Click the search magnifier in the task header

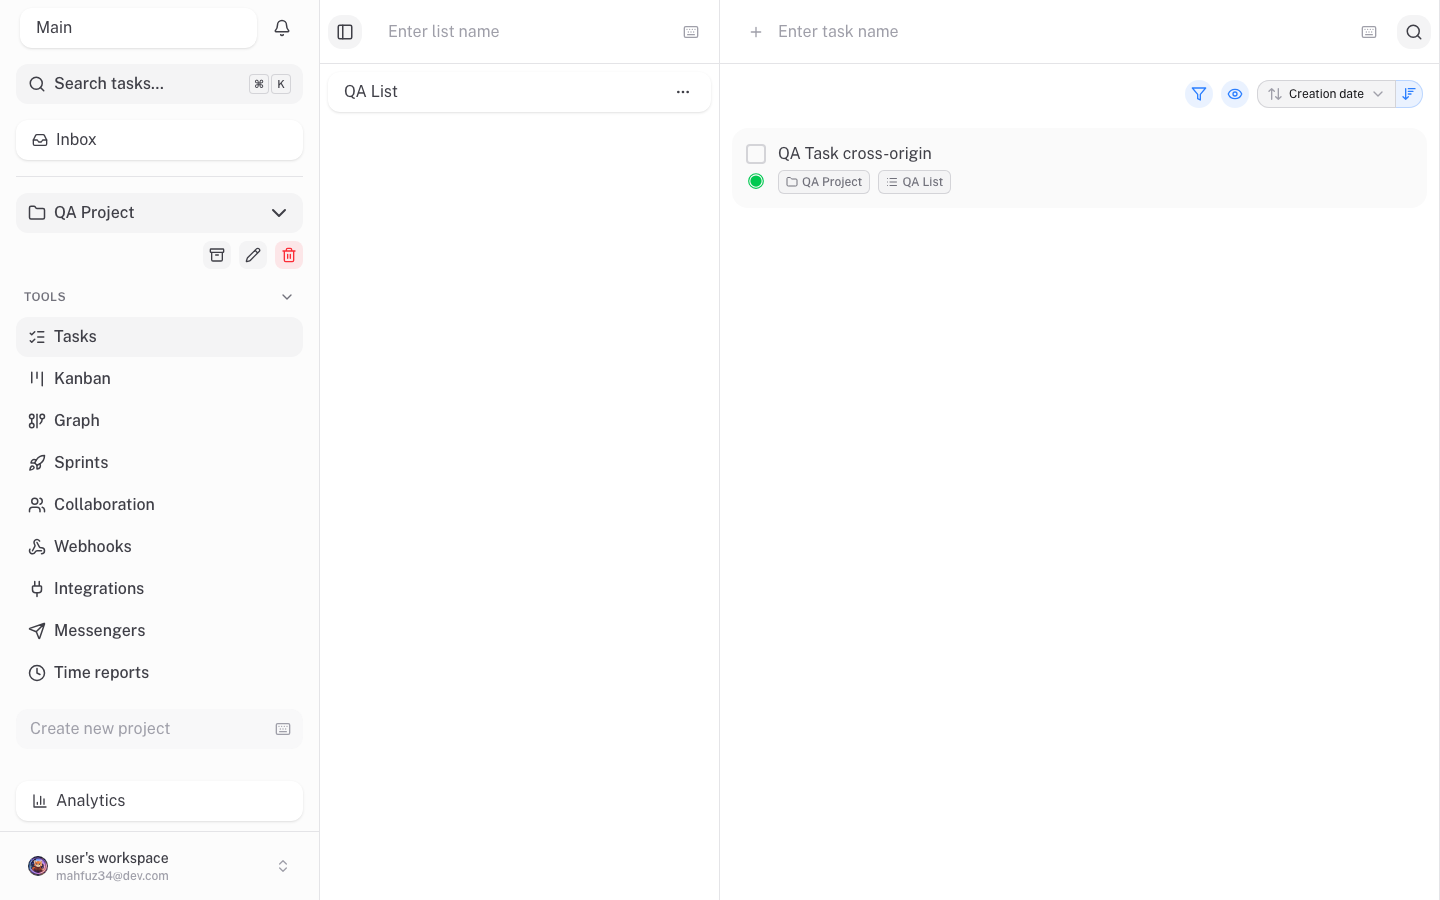point(1414,32)
